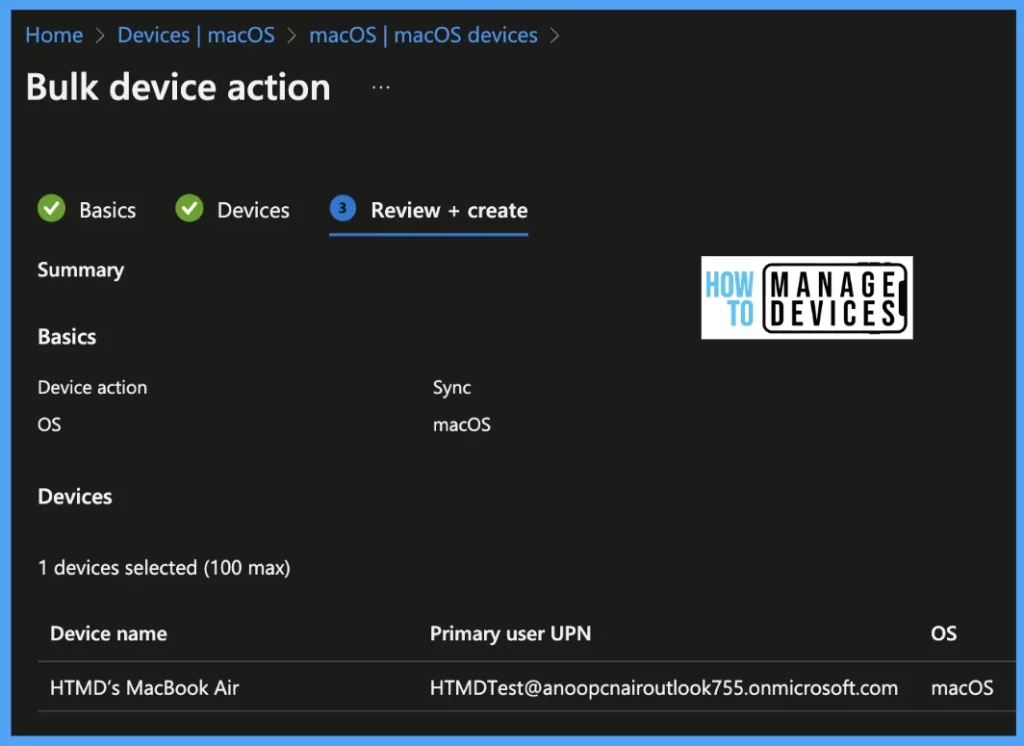Select the macOS value in Basics

[461, 425]
